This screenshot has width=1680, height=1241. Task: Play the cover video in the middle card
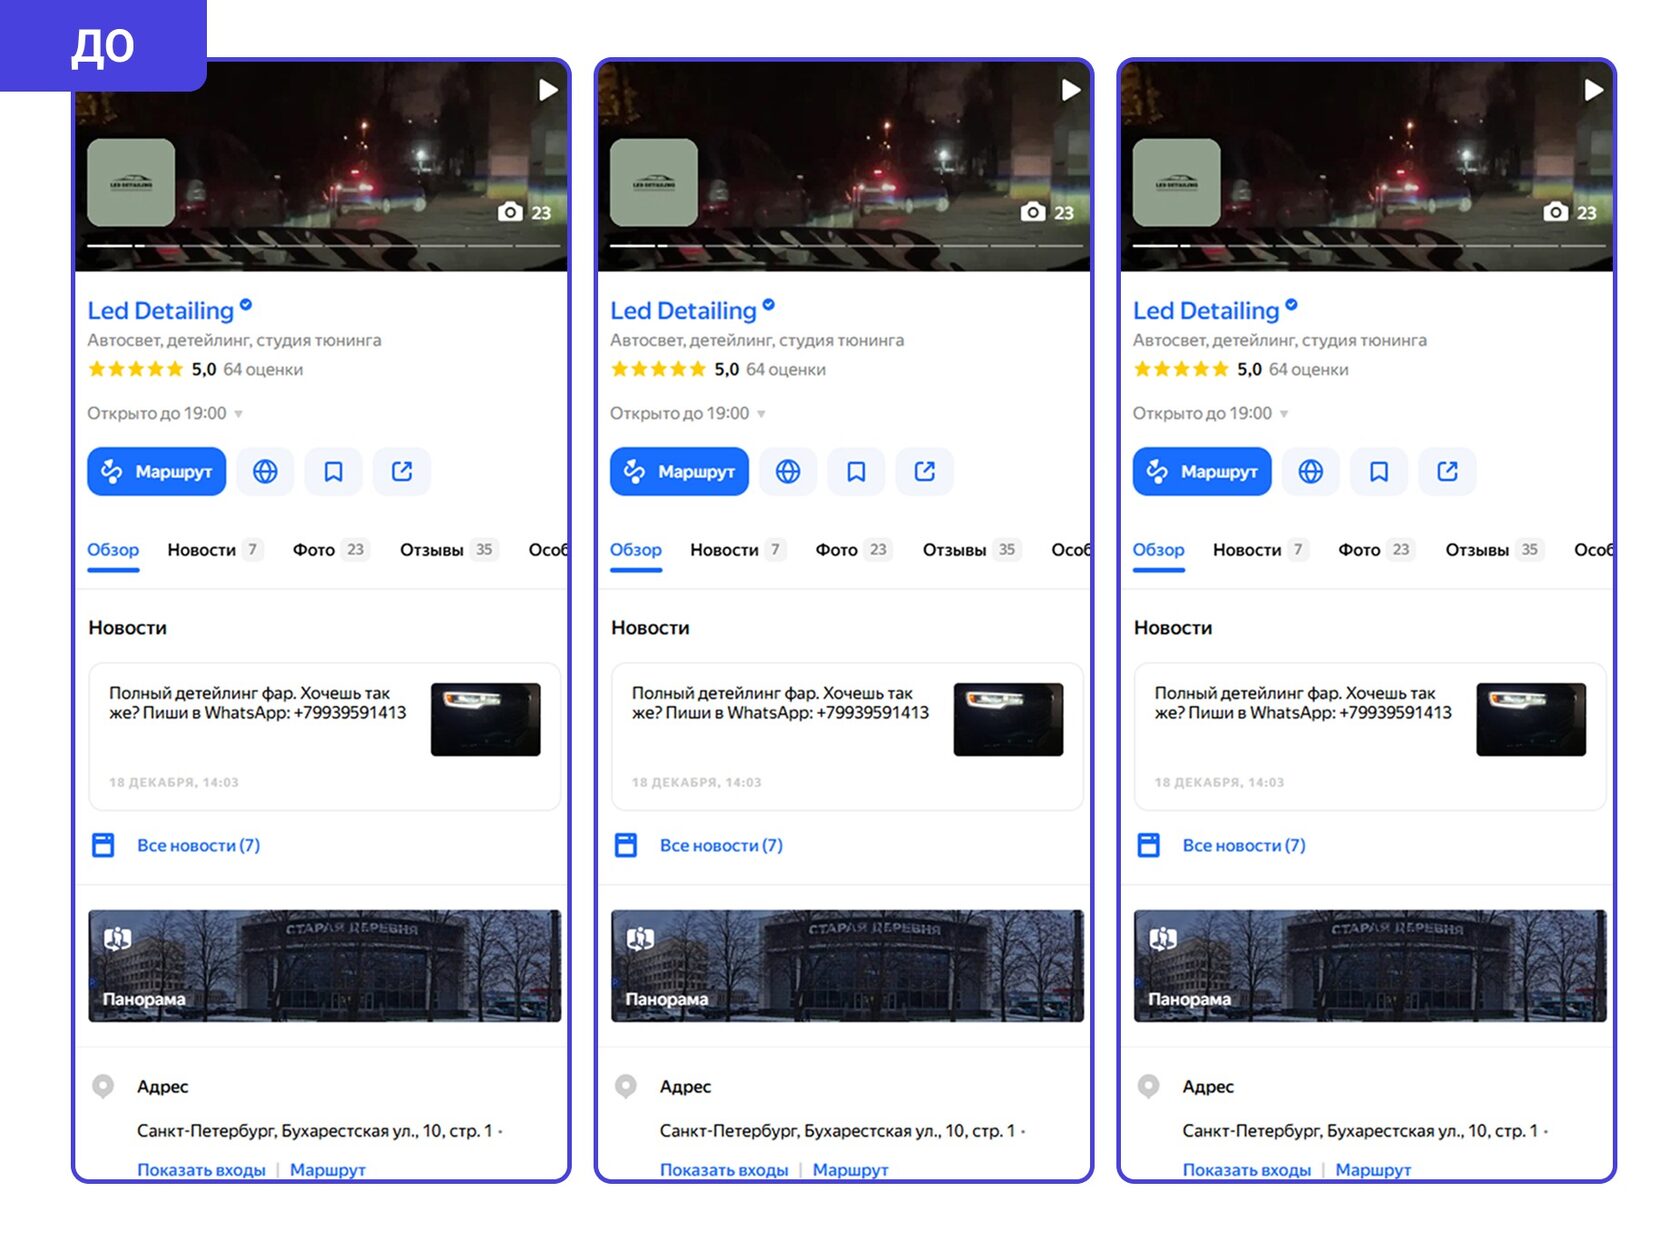(x=1070, y=90)
